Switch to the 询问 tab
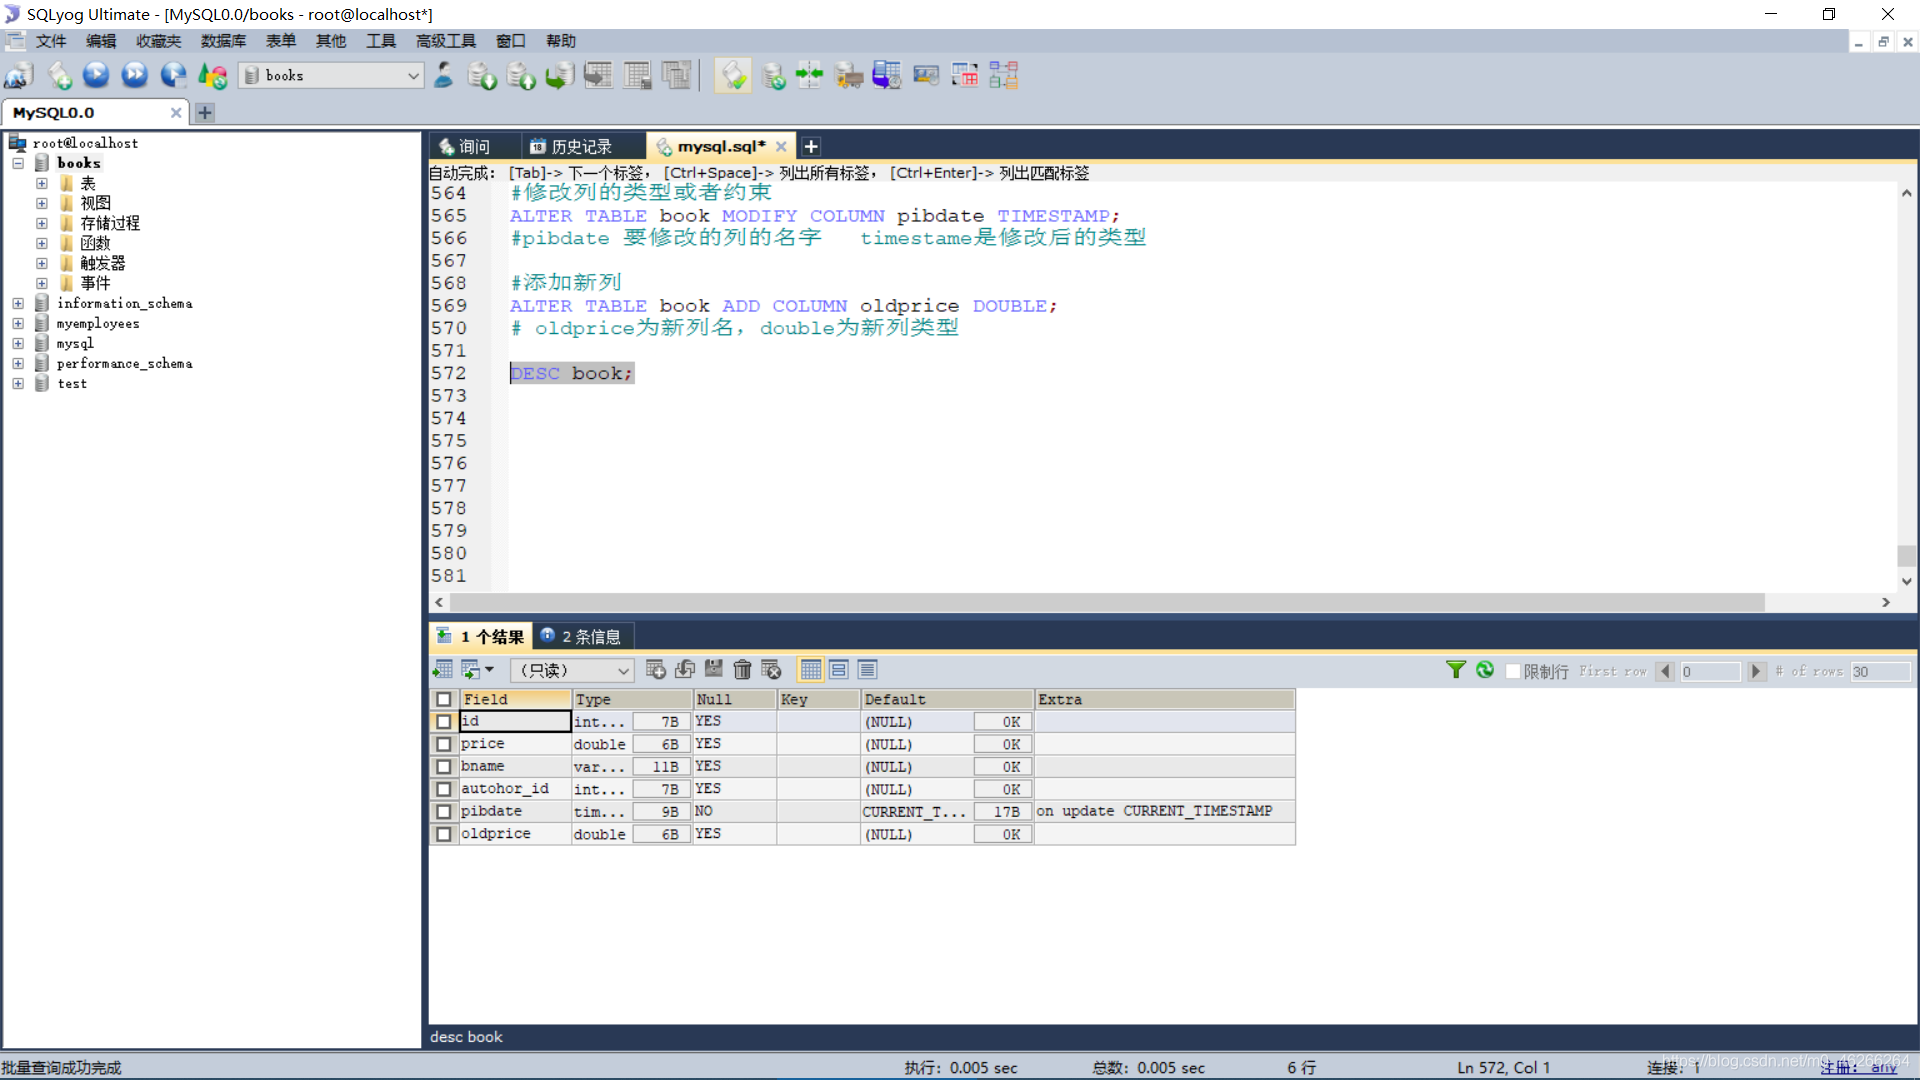 coord(474,146)
